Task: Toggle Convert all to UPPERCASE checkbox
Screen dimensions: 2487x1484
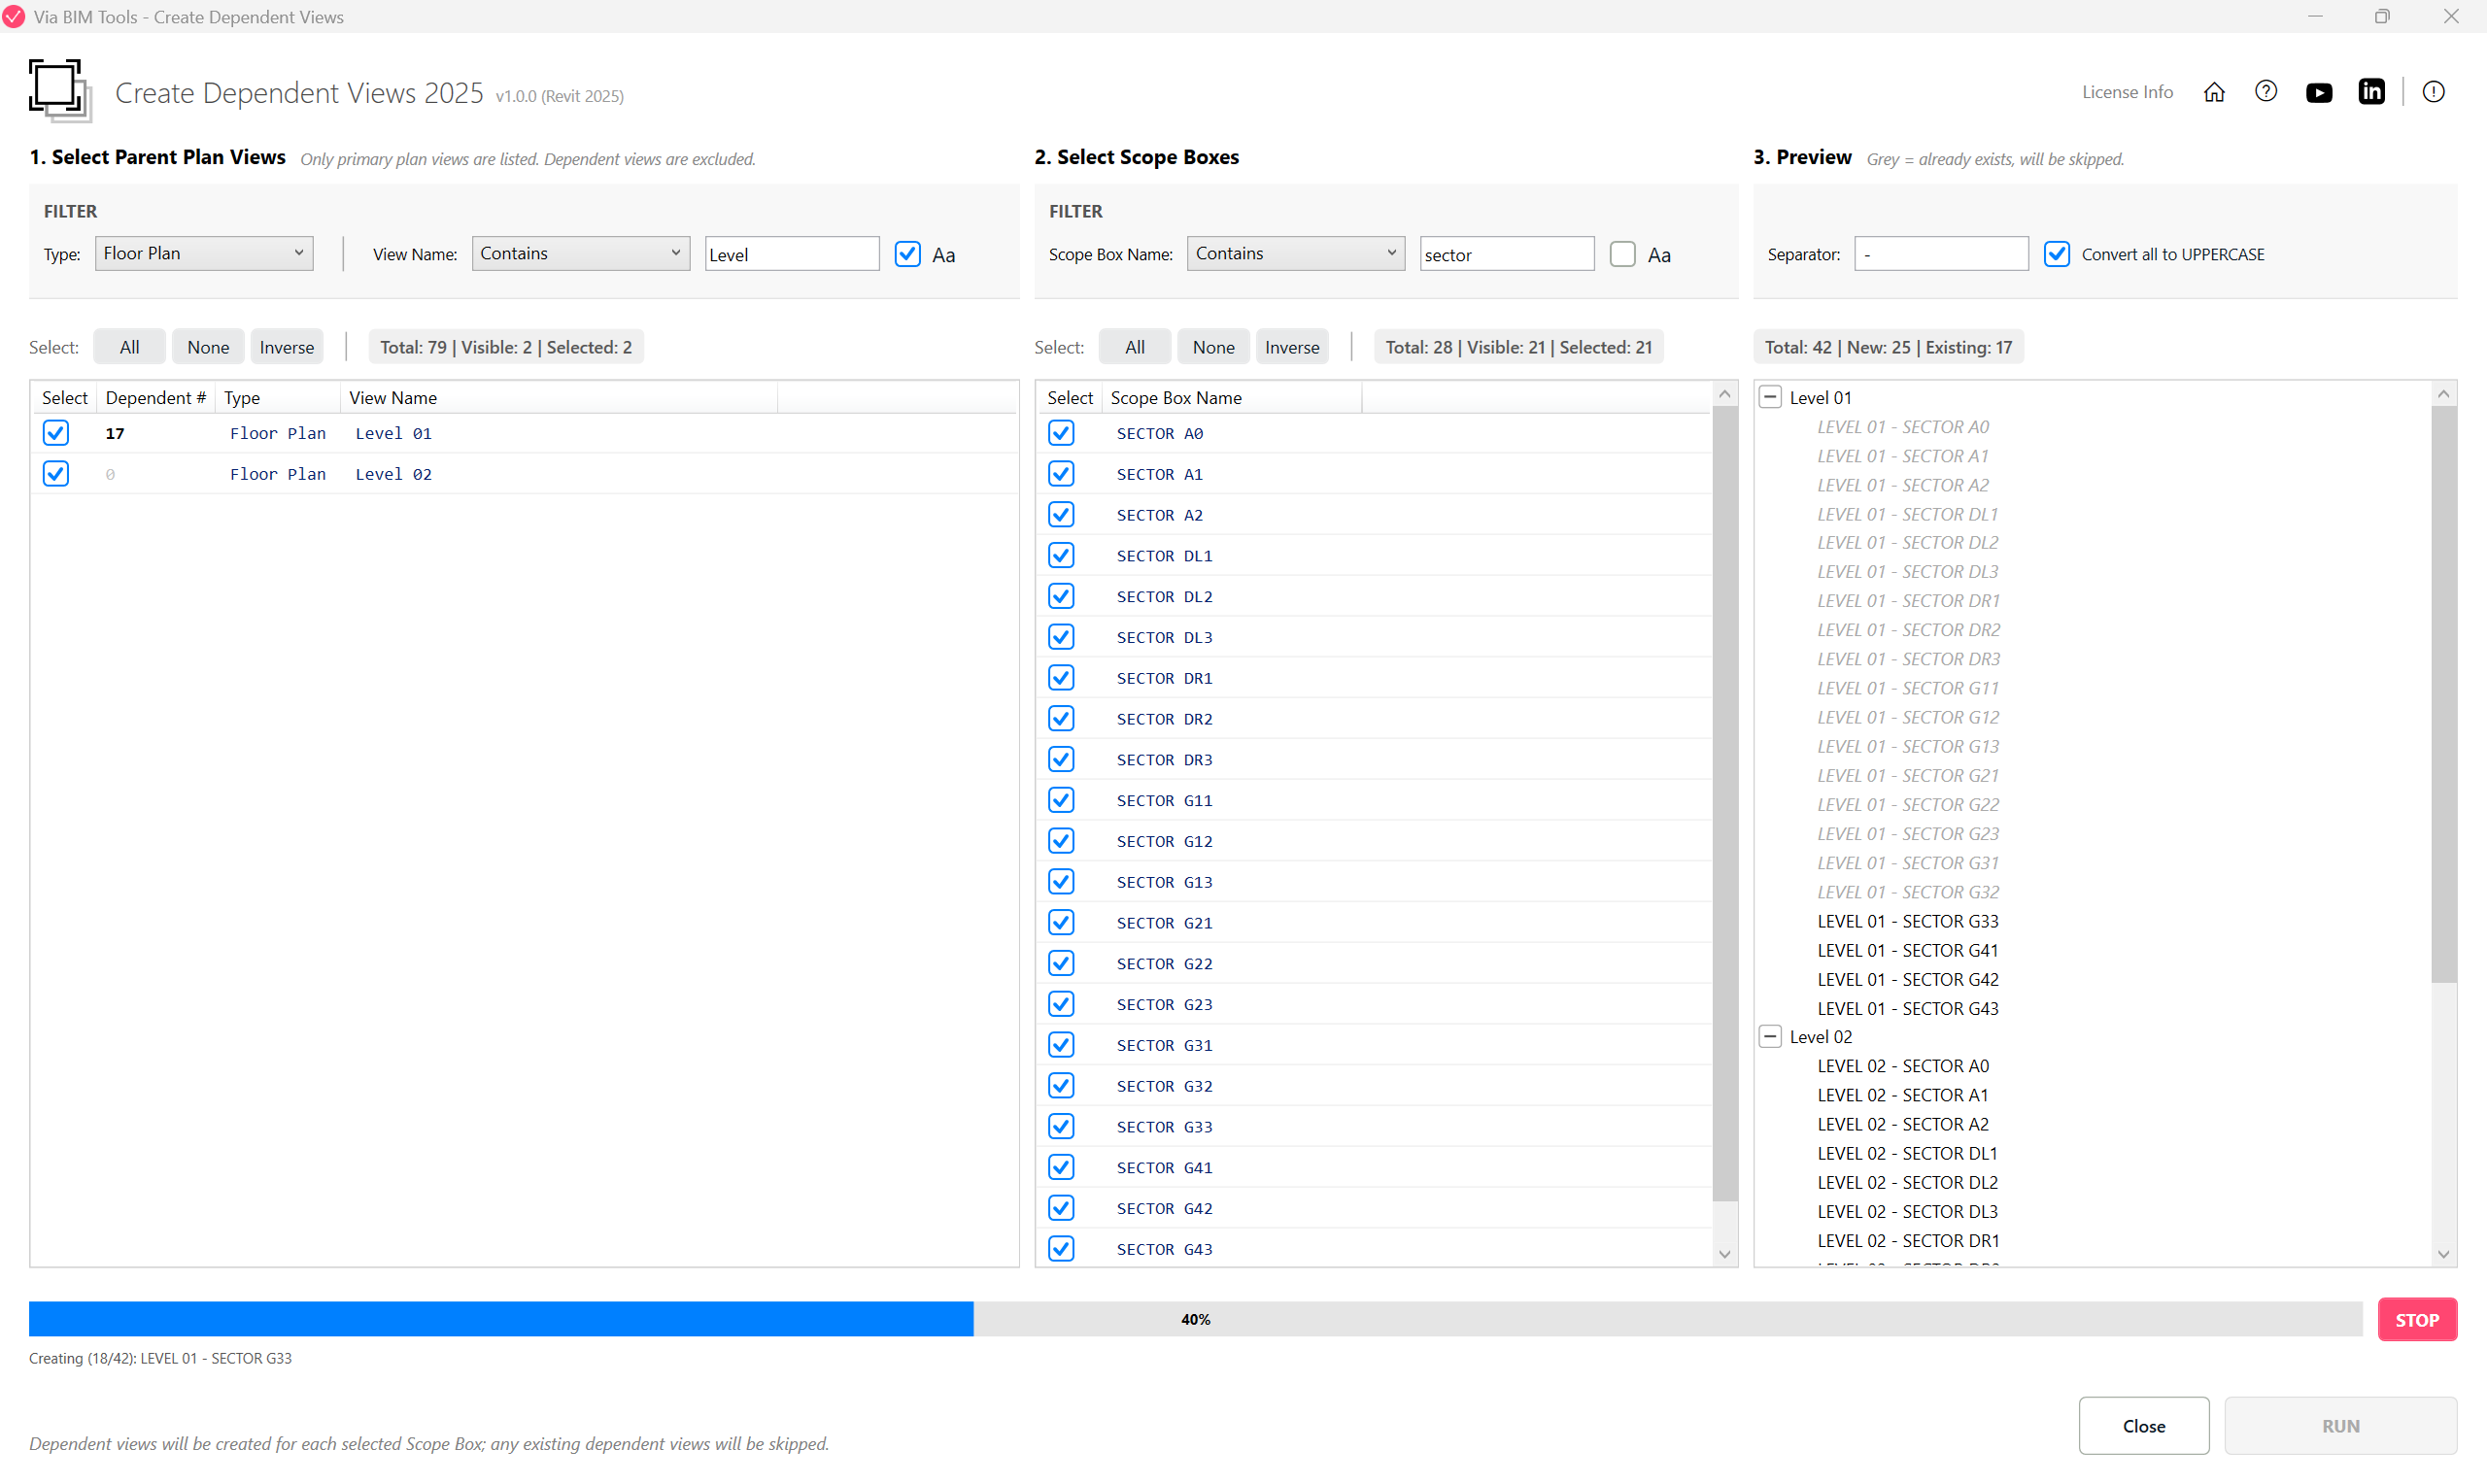Action: click(2056, 254)
